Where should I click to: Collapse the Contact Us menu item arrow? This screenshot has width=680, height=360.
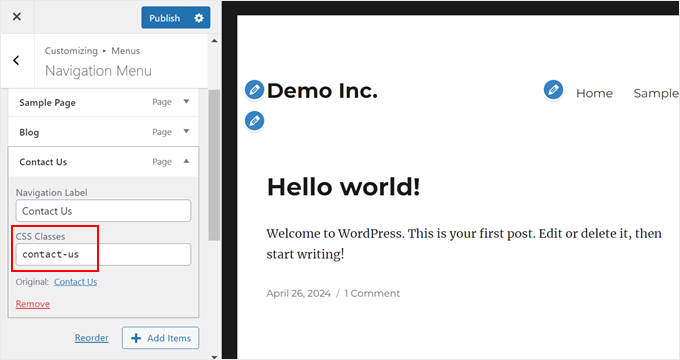click(186, 161)
